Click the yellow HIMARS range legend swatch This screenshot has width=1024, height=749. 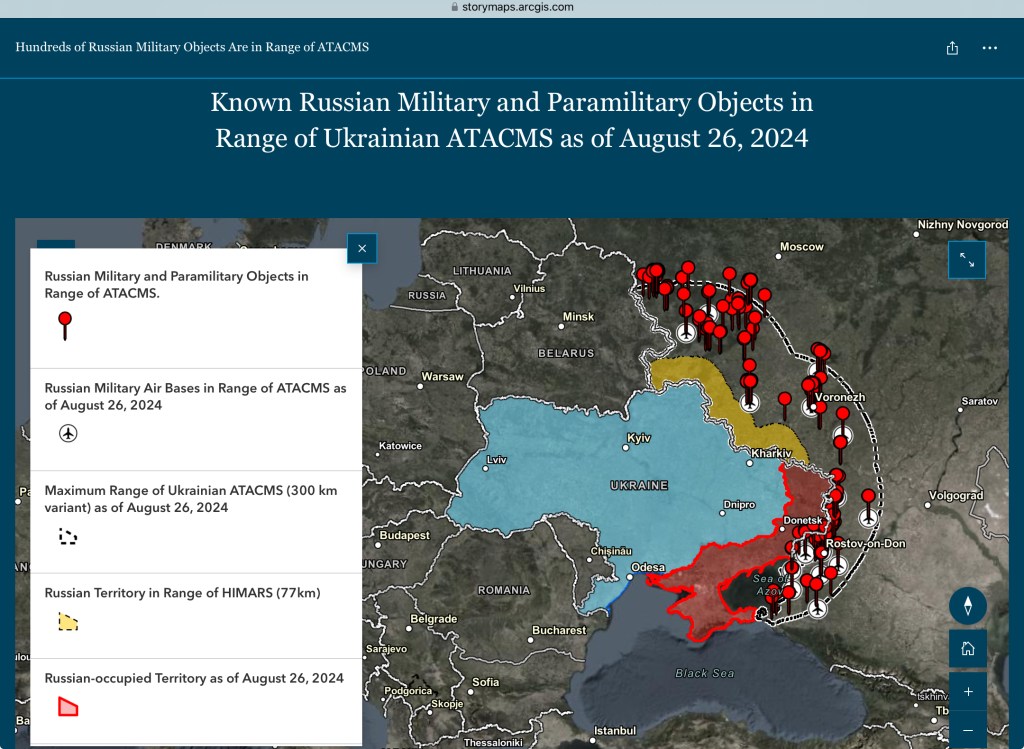(68, 622)
